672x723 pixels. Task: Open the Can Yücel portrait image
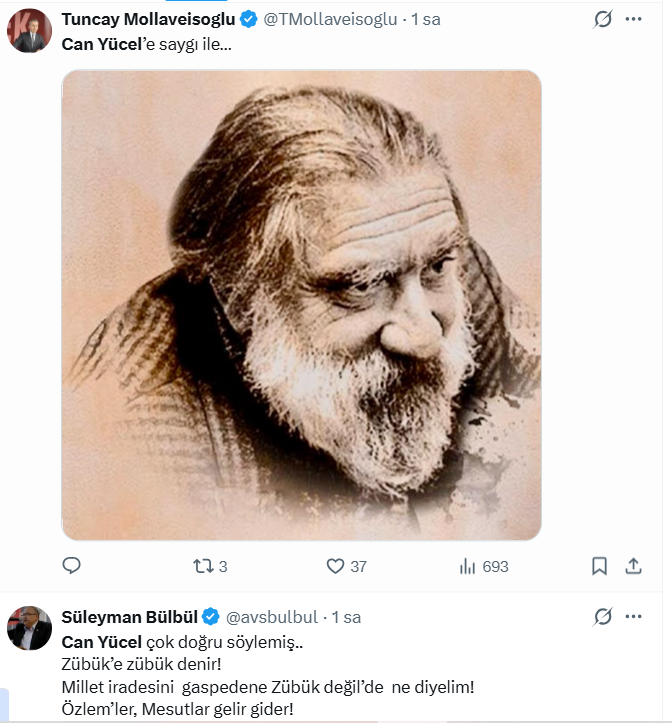(x=301, y=305)
